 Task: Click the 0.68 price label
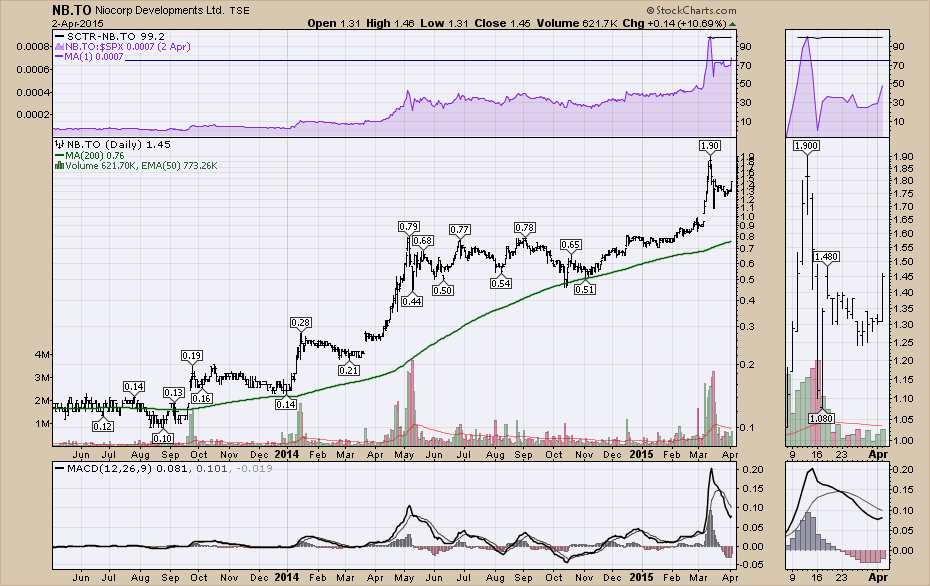[x=422, y=240]
